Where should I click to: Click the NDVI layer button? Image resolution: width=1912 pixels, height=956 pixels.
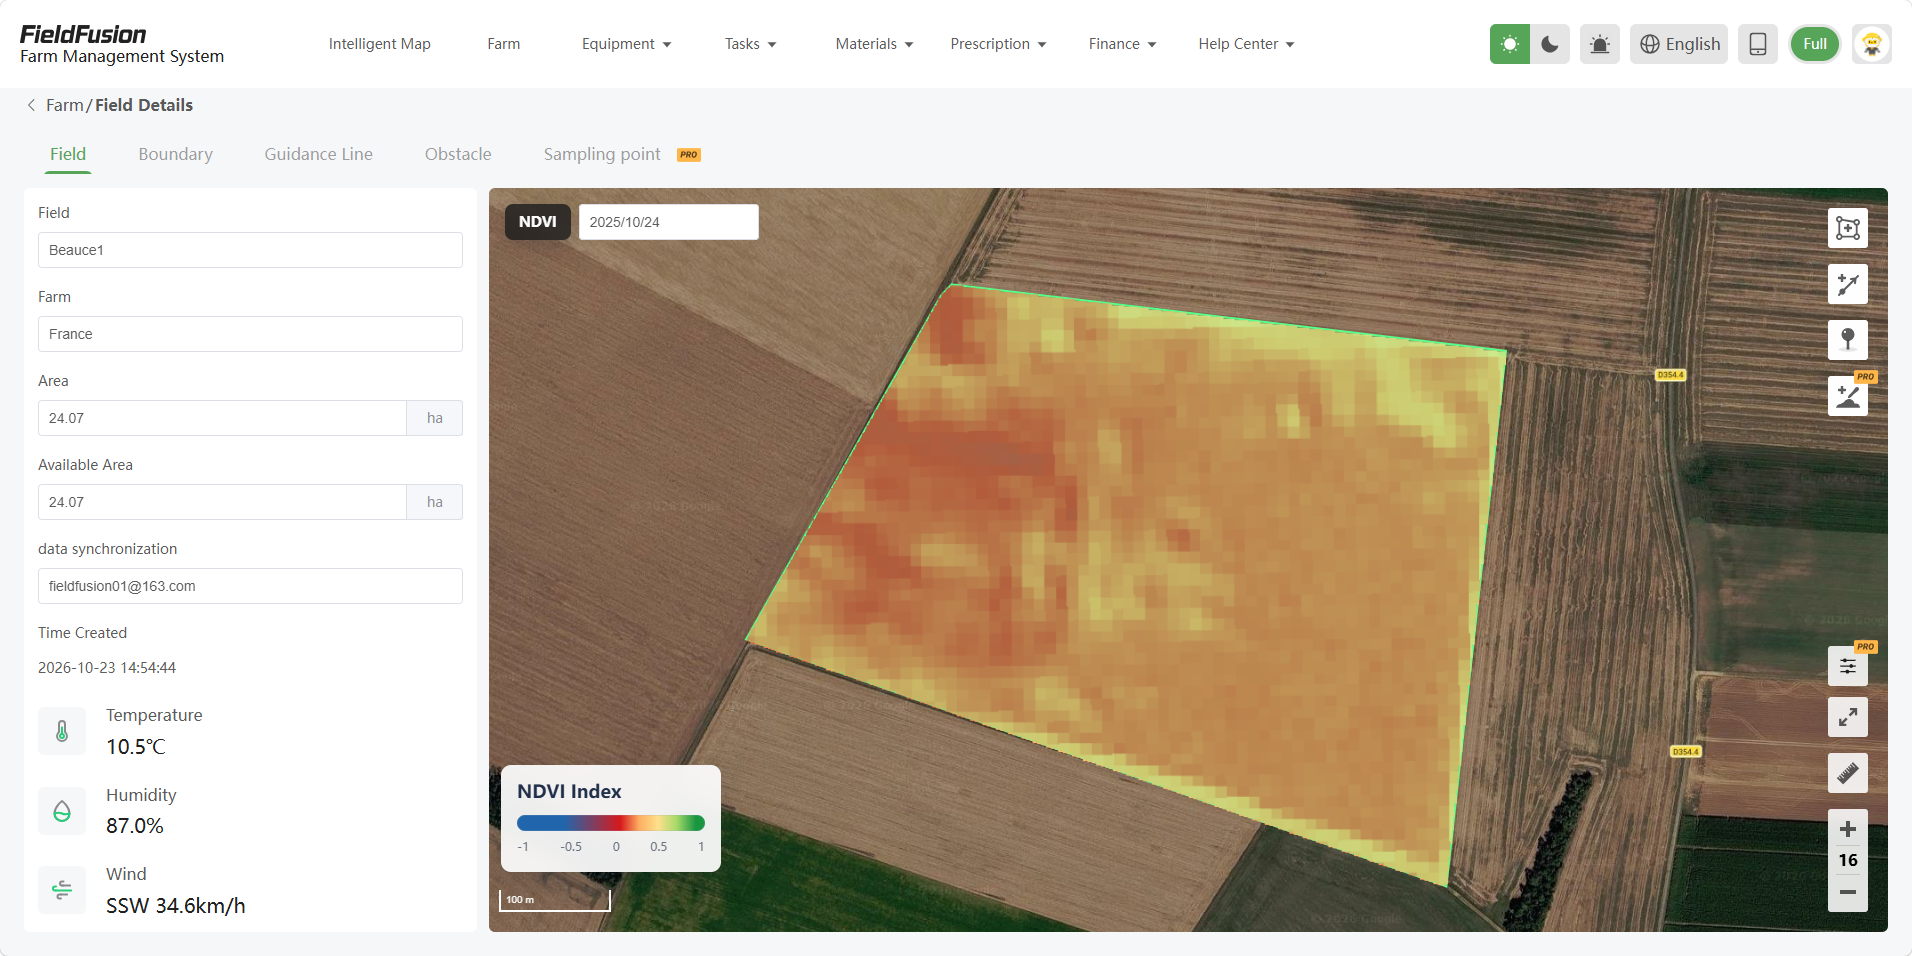[x=538, y=222]
